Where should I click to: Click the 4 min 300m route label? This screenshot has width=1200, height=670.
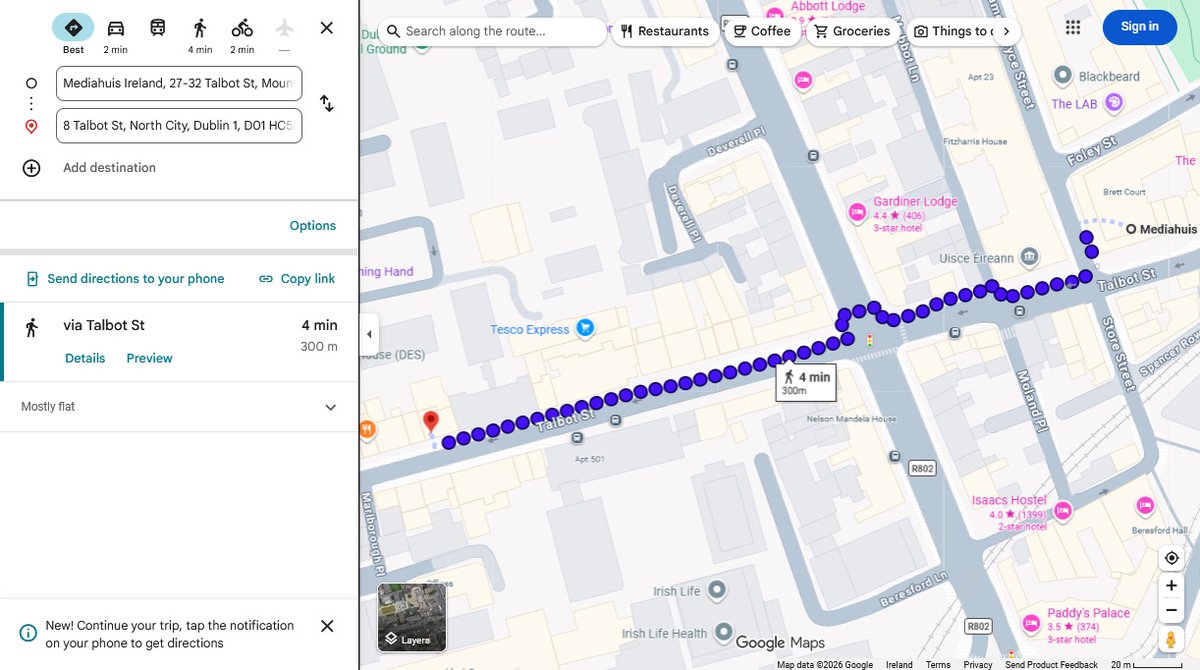coord(806,382)
